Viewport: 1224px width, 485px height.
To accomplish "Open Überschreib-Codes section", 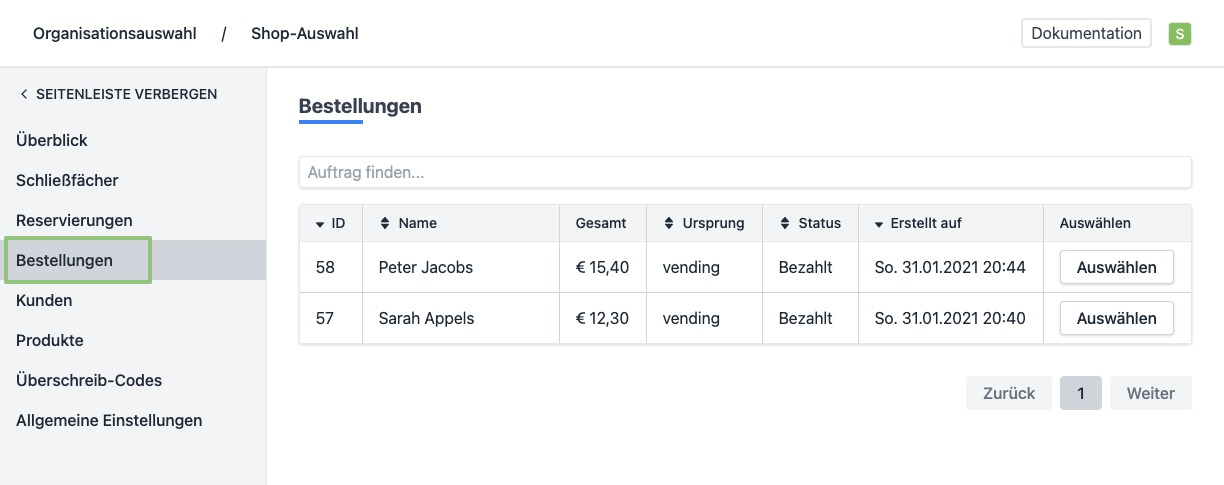I will (89, 381).
